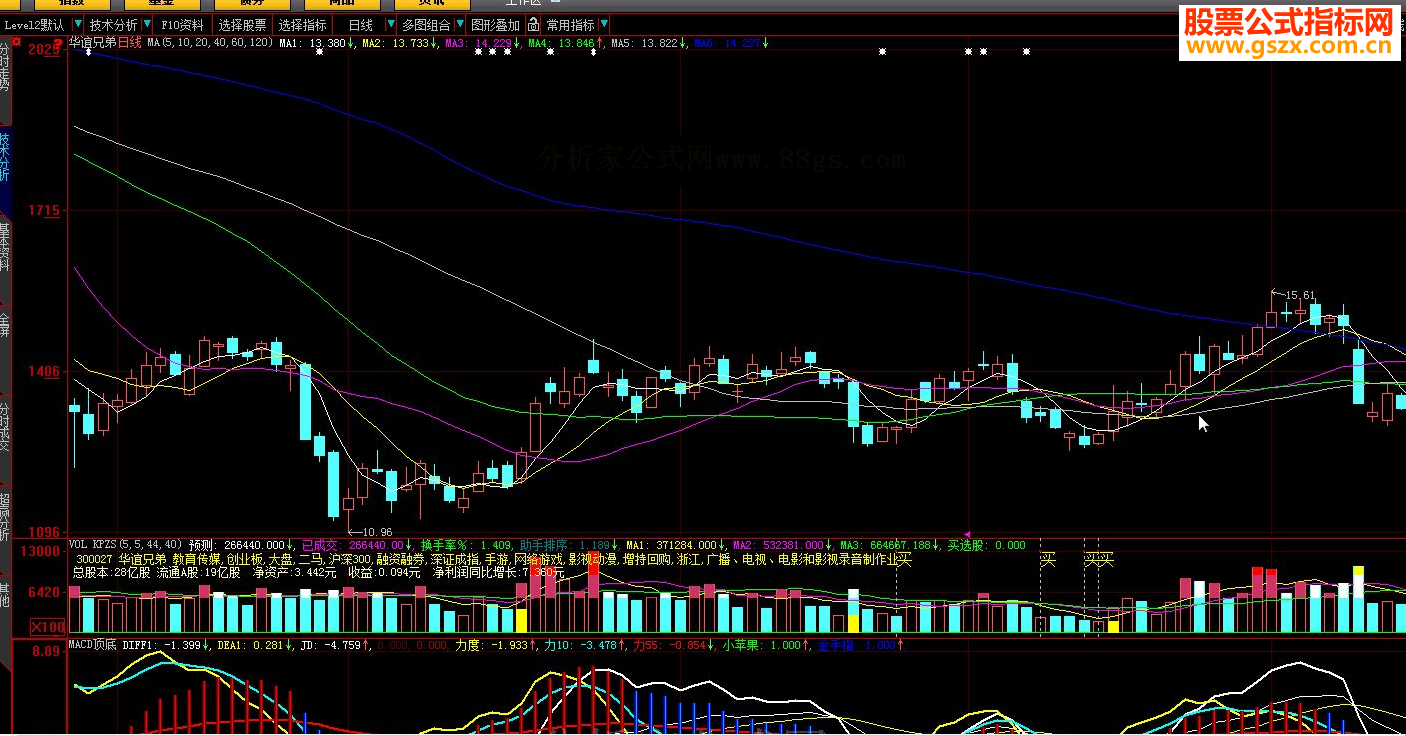Click the 常用指标 toolbar button

(x=570, y=25)
